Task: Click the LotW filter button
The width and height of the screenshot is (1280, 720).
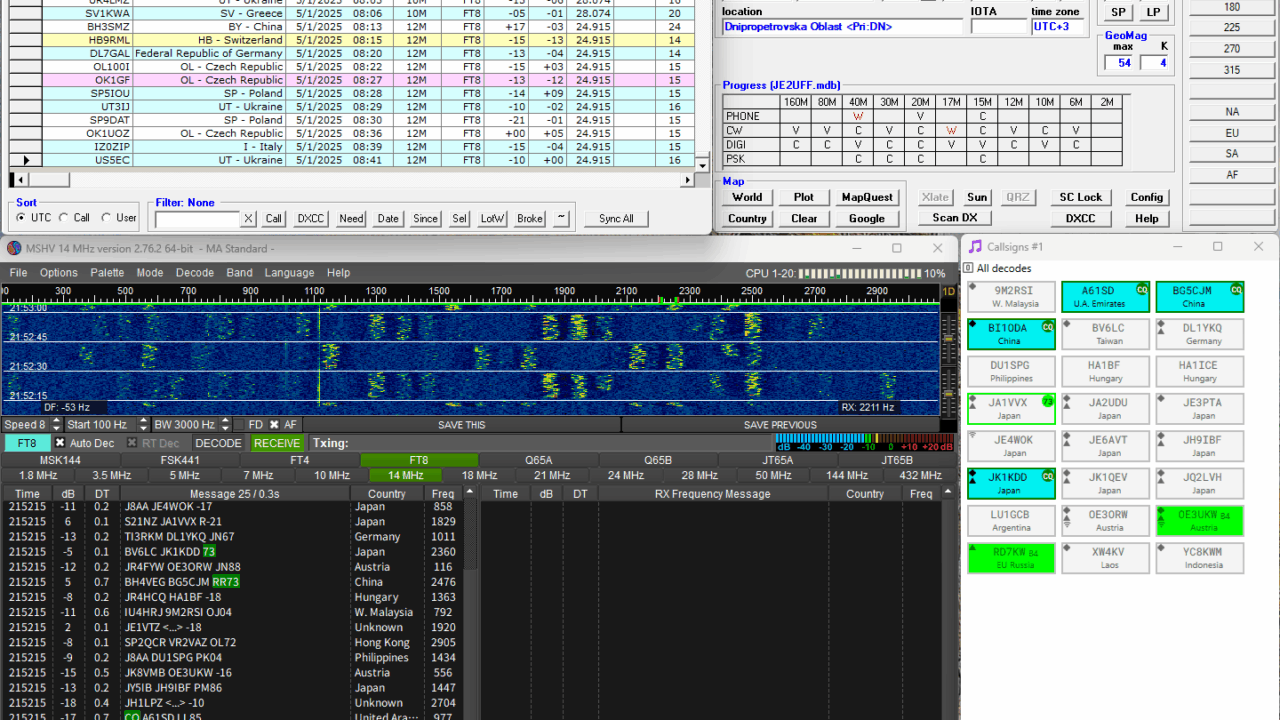Action: [x=492, y=218]
